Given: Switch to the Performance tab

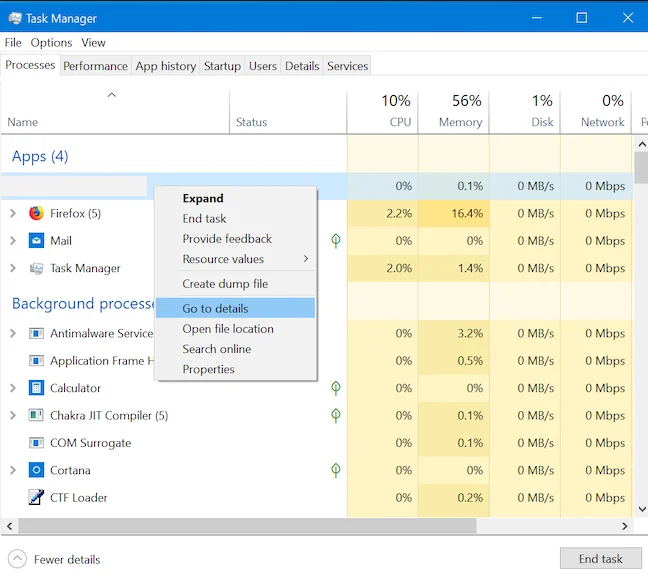Looking at the screenshot, I should coord(95,66).
